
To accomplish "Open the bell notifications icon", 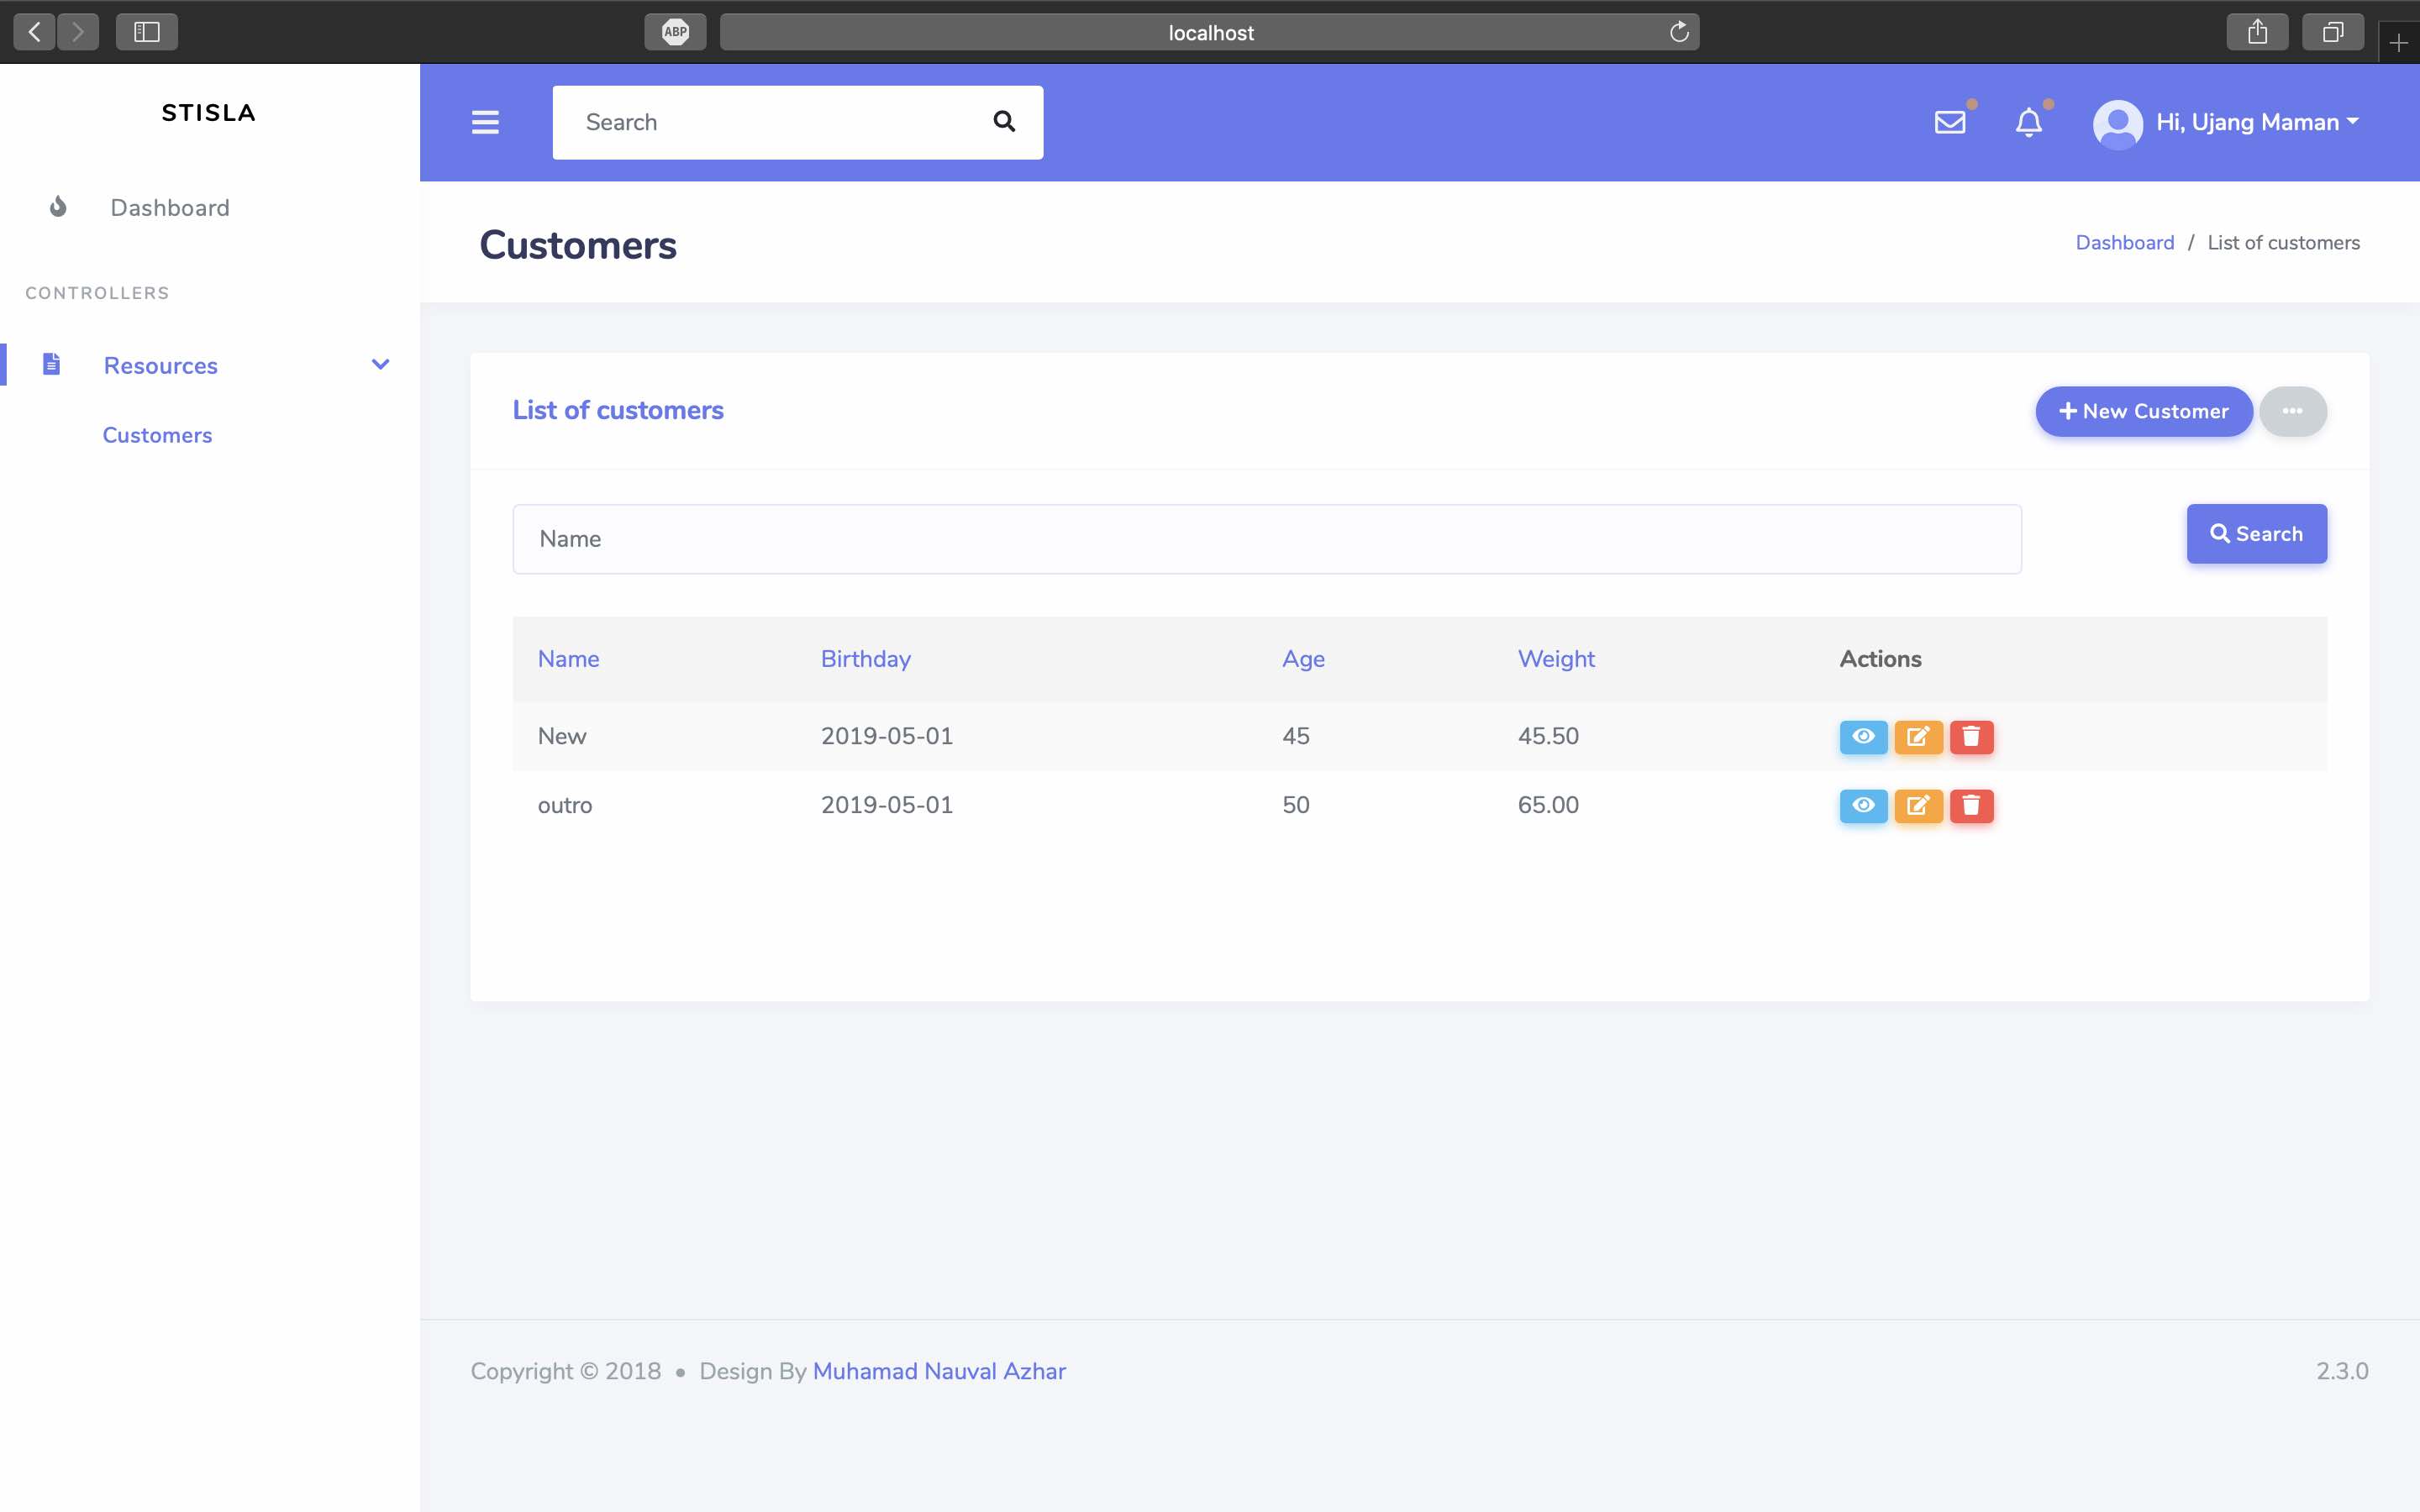I will pos(2028,122).
